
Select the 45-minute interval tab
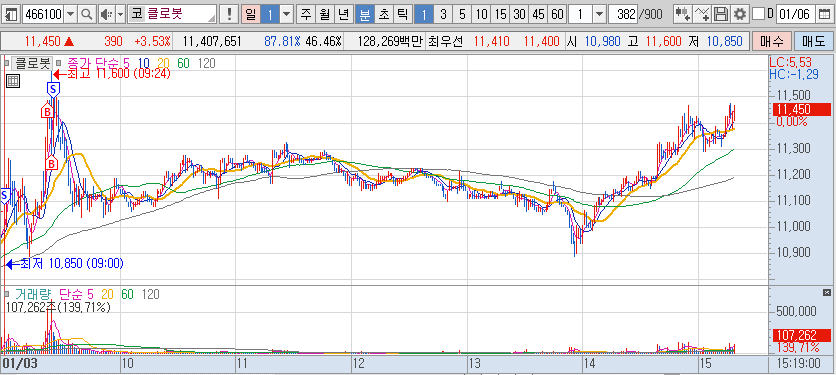coord(538,14)
